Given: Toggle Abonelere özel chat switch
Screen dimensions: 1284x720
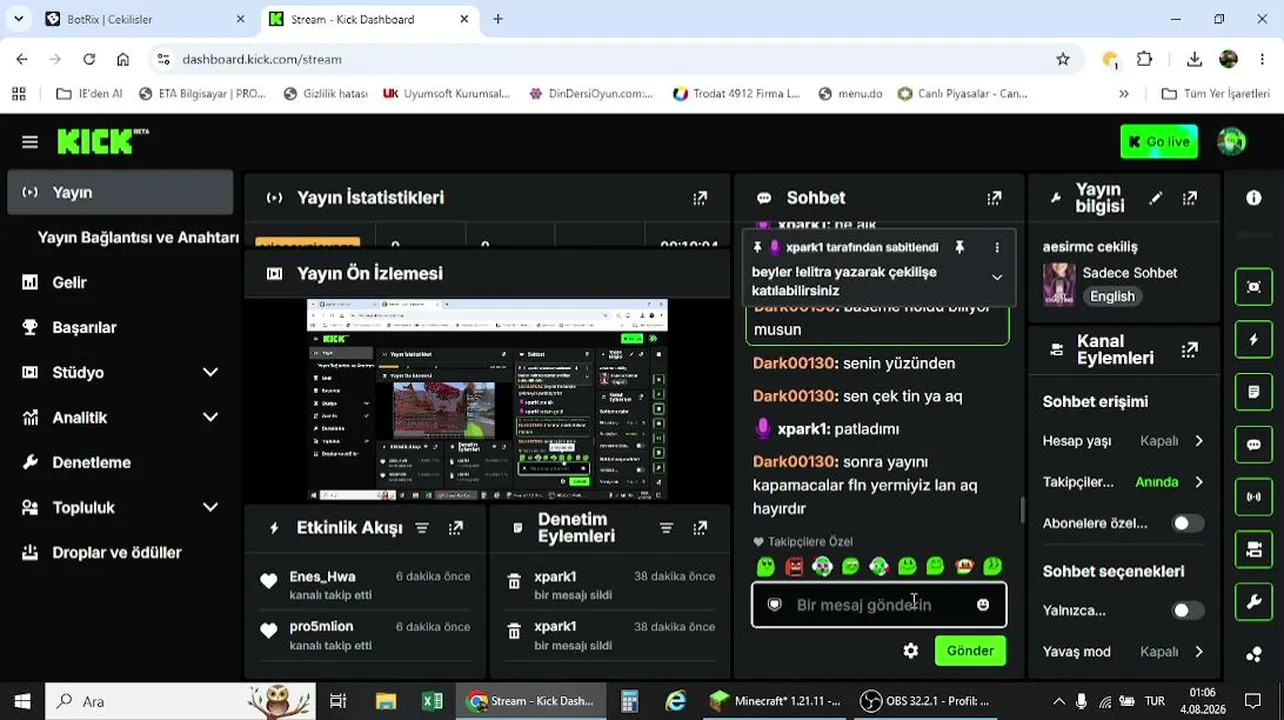Looking at the screenshot, I should tap(1187, 523).
